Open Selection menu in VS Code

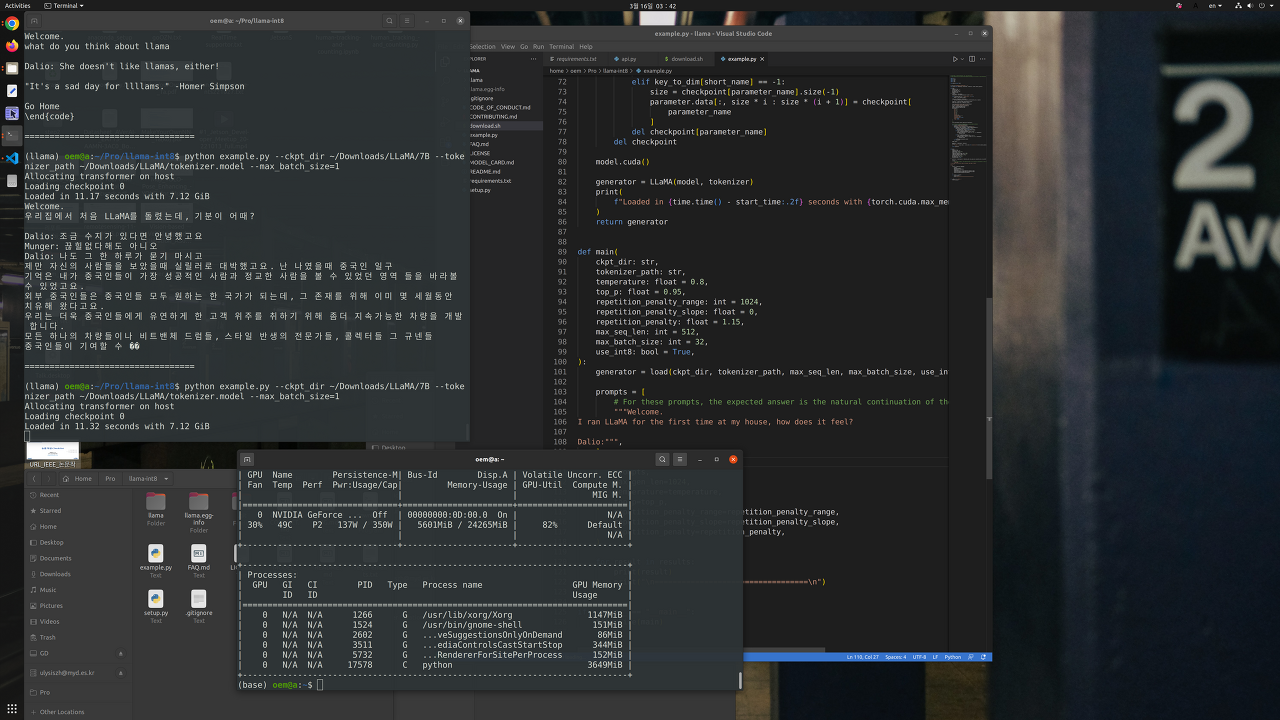click(x=482, y=46)
